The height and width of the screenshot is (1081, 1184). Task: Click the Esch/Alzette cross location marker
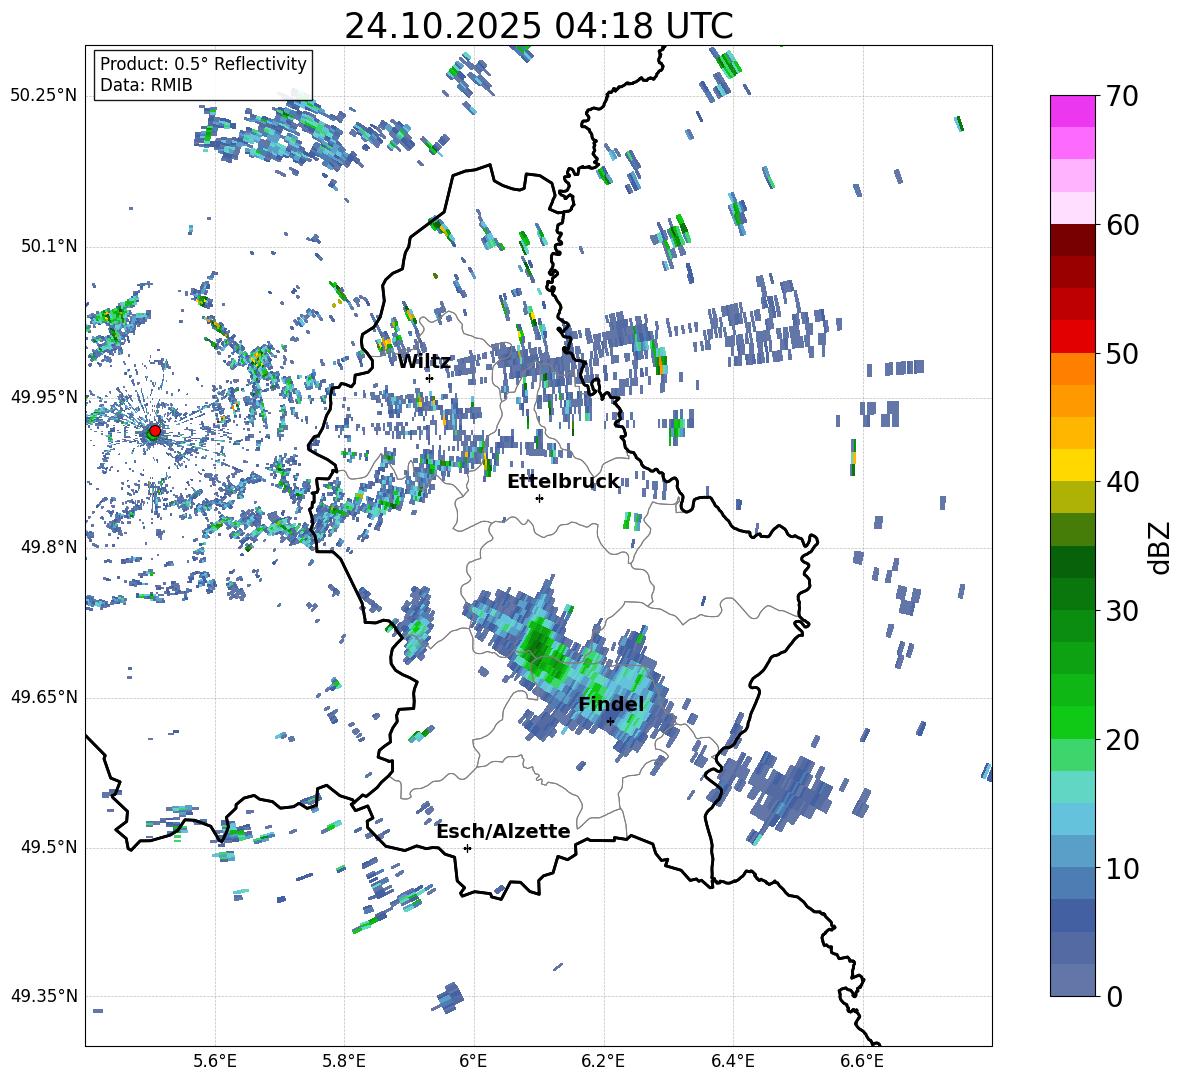click(x=467, y=848)
